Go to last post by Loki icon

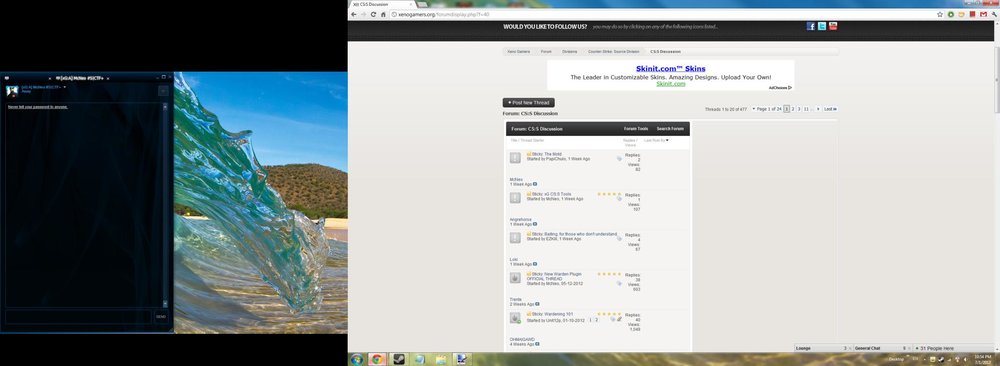click(535, 264)
